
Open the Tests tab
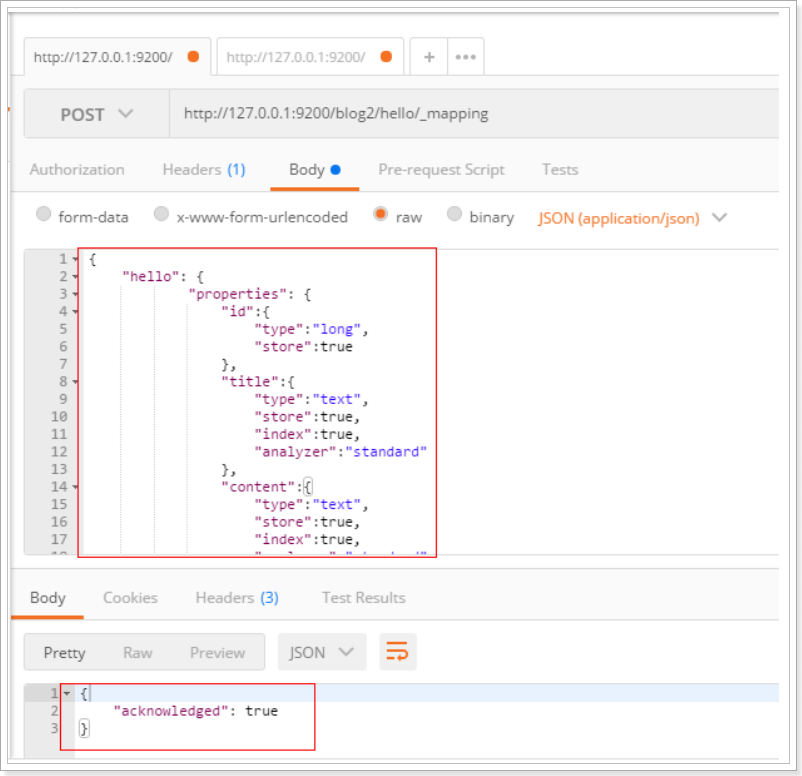point(560,169)
